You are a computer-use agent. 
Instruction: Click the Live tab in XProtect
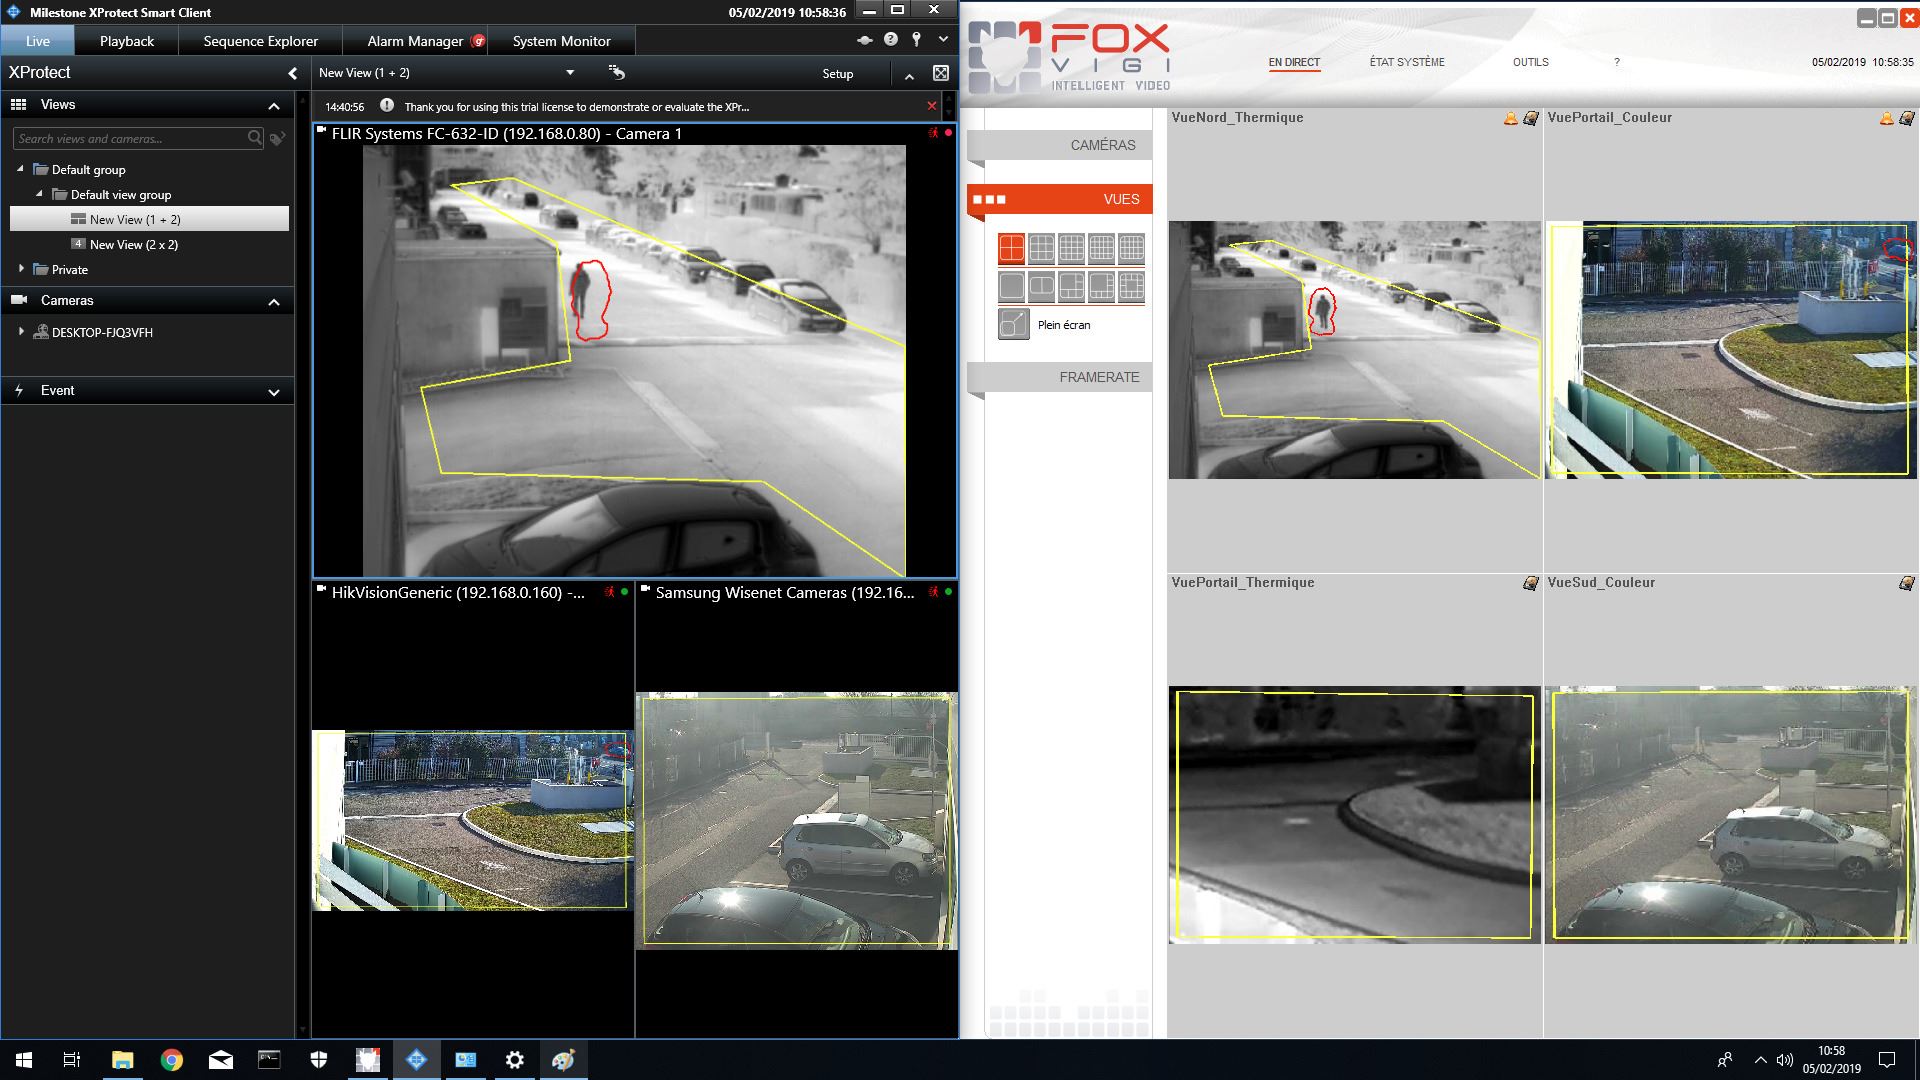click(38, 41)
